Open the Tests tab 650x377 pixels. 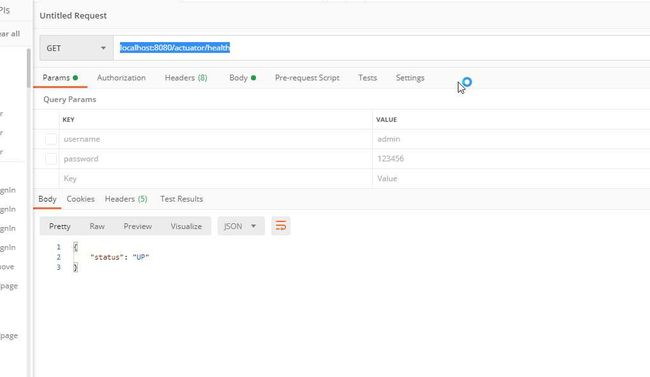pos(368,78)
